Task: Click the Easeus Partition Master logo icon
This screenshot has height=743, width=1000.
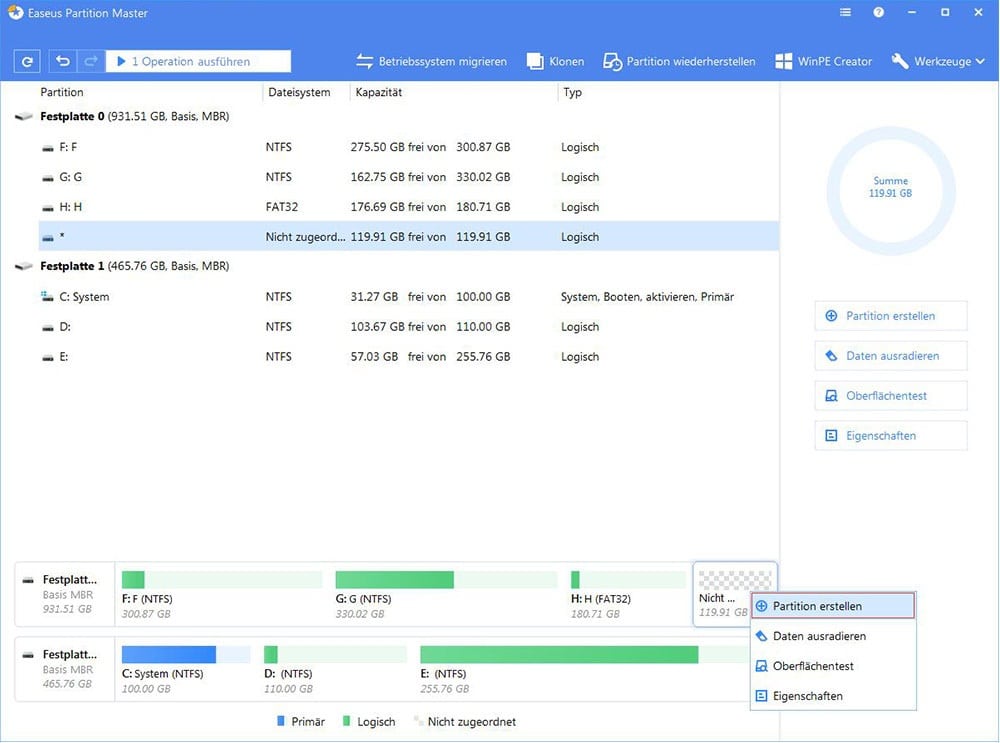Action: click(15, 12)
